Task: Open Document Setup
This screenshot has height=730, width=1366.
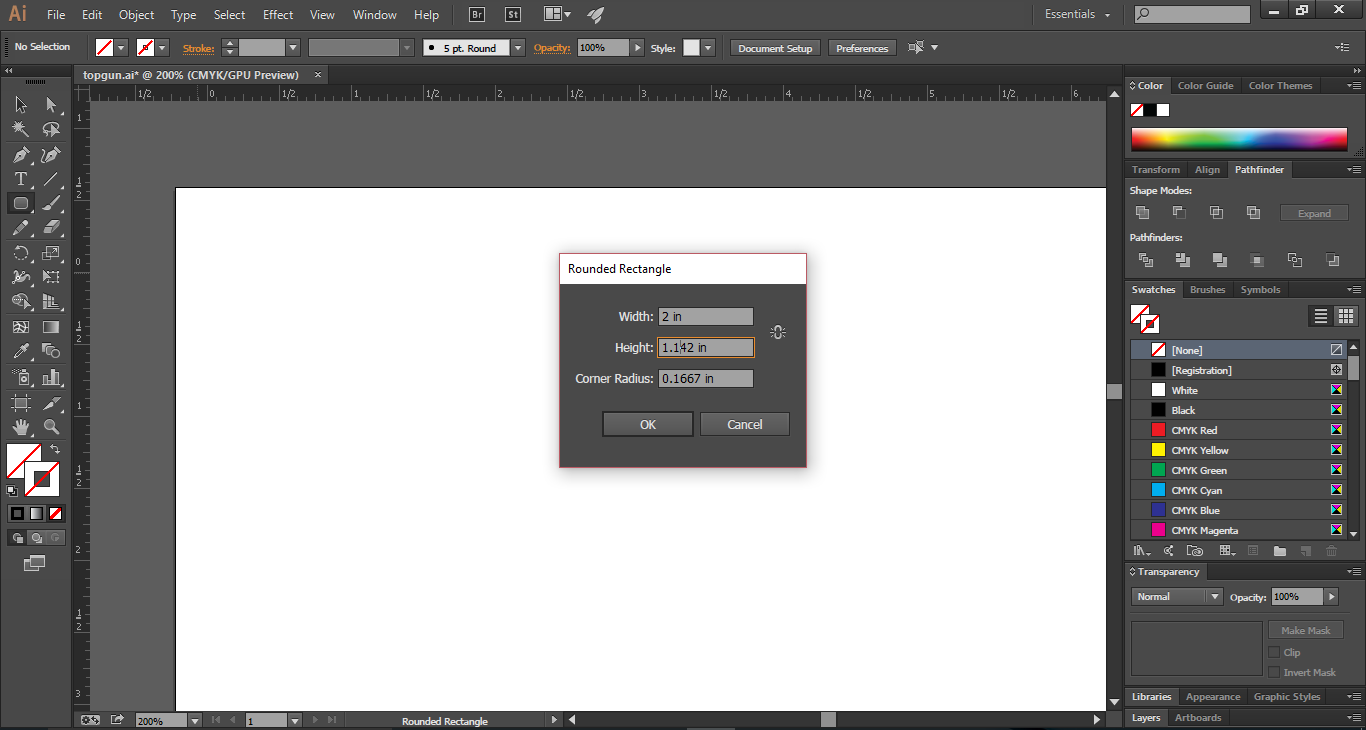Action: [775, 48]
